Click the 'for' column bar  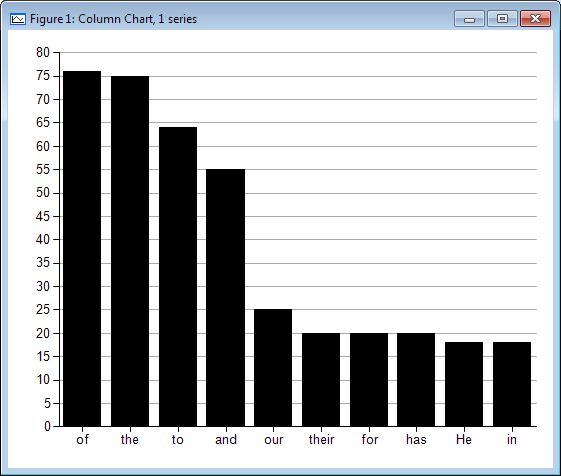pyautogui.click(x=369, y=380)
